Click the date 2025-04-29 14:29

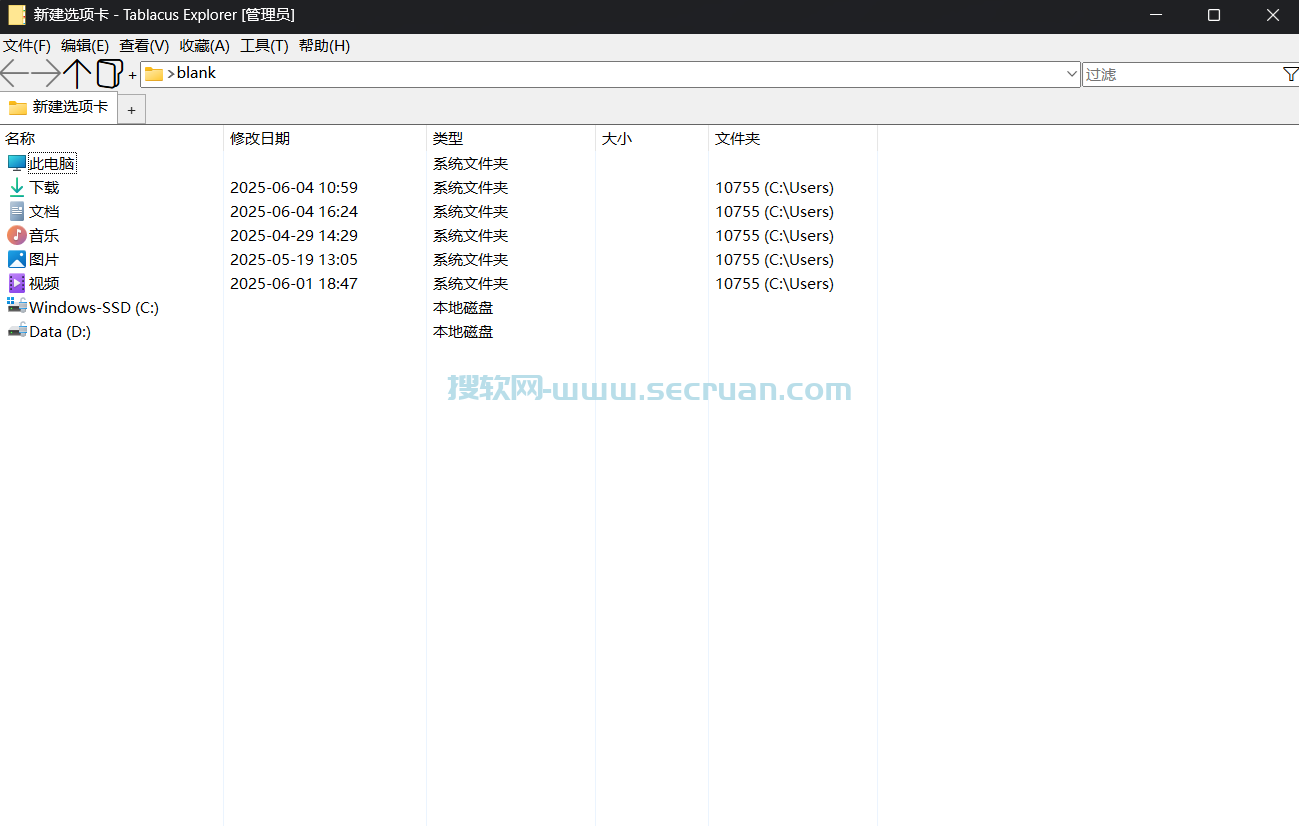click(x=294, y=235)
